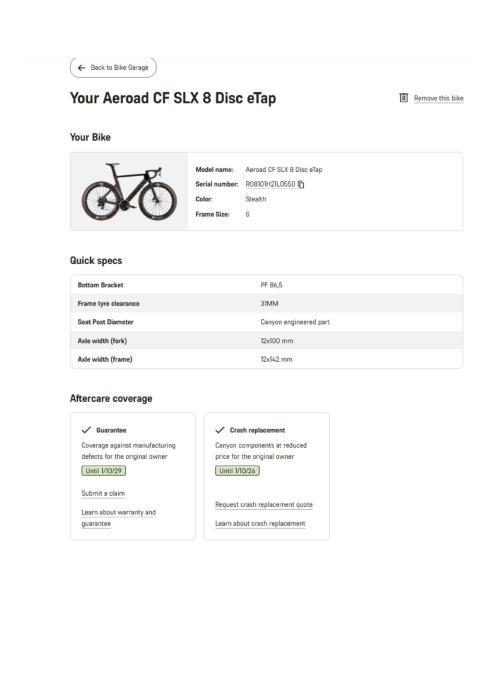This screenshot has width=487, height=690.
Task: Copy the serial number icon
Action: [x=301, y=184]
